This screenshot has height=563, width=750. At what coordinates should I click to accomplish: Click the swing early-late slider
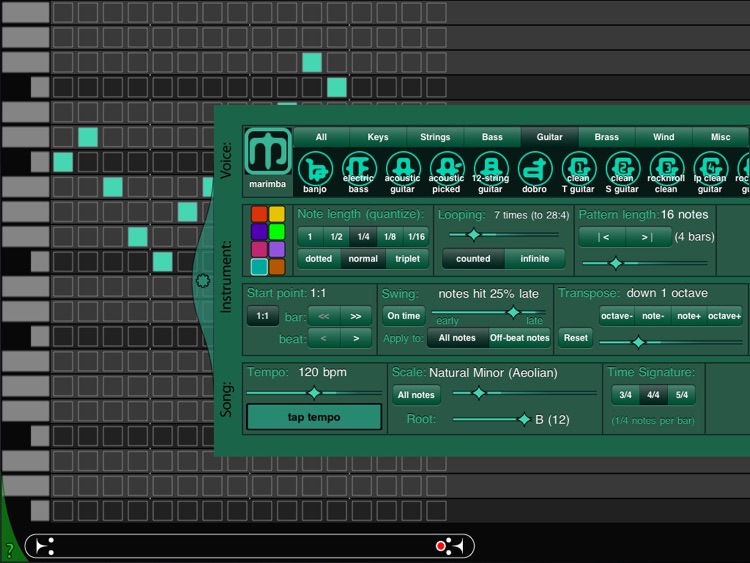tap(488, 313)
